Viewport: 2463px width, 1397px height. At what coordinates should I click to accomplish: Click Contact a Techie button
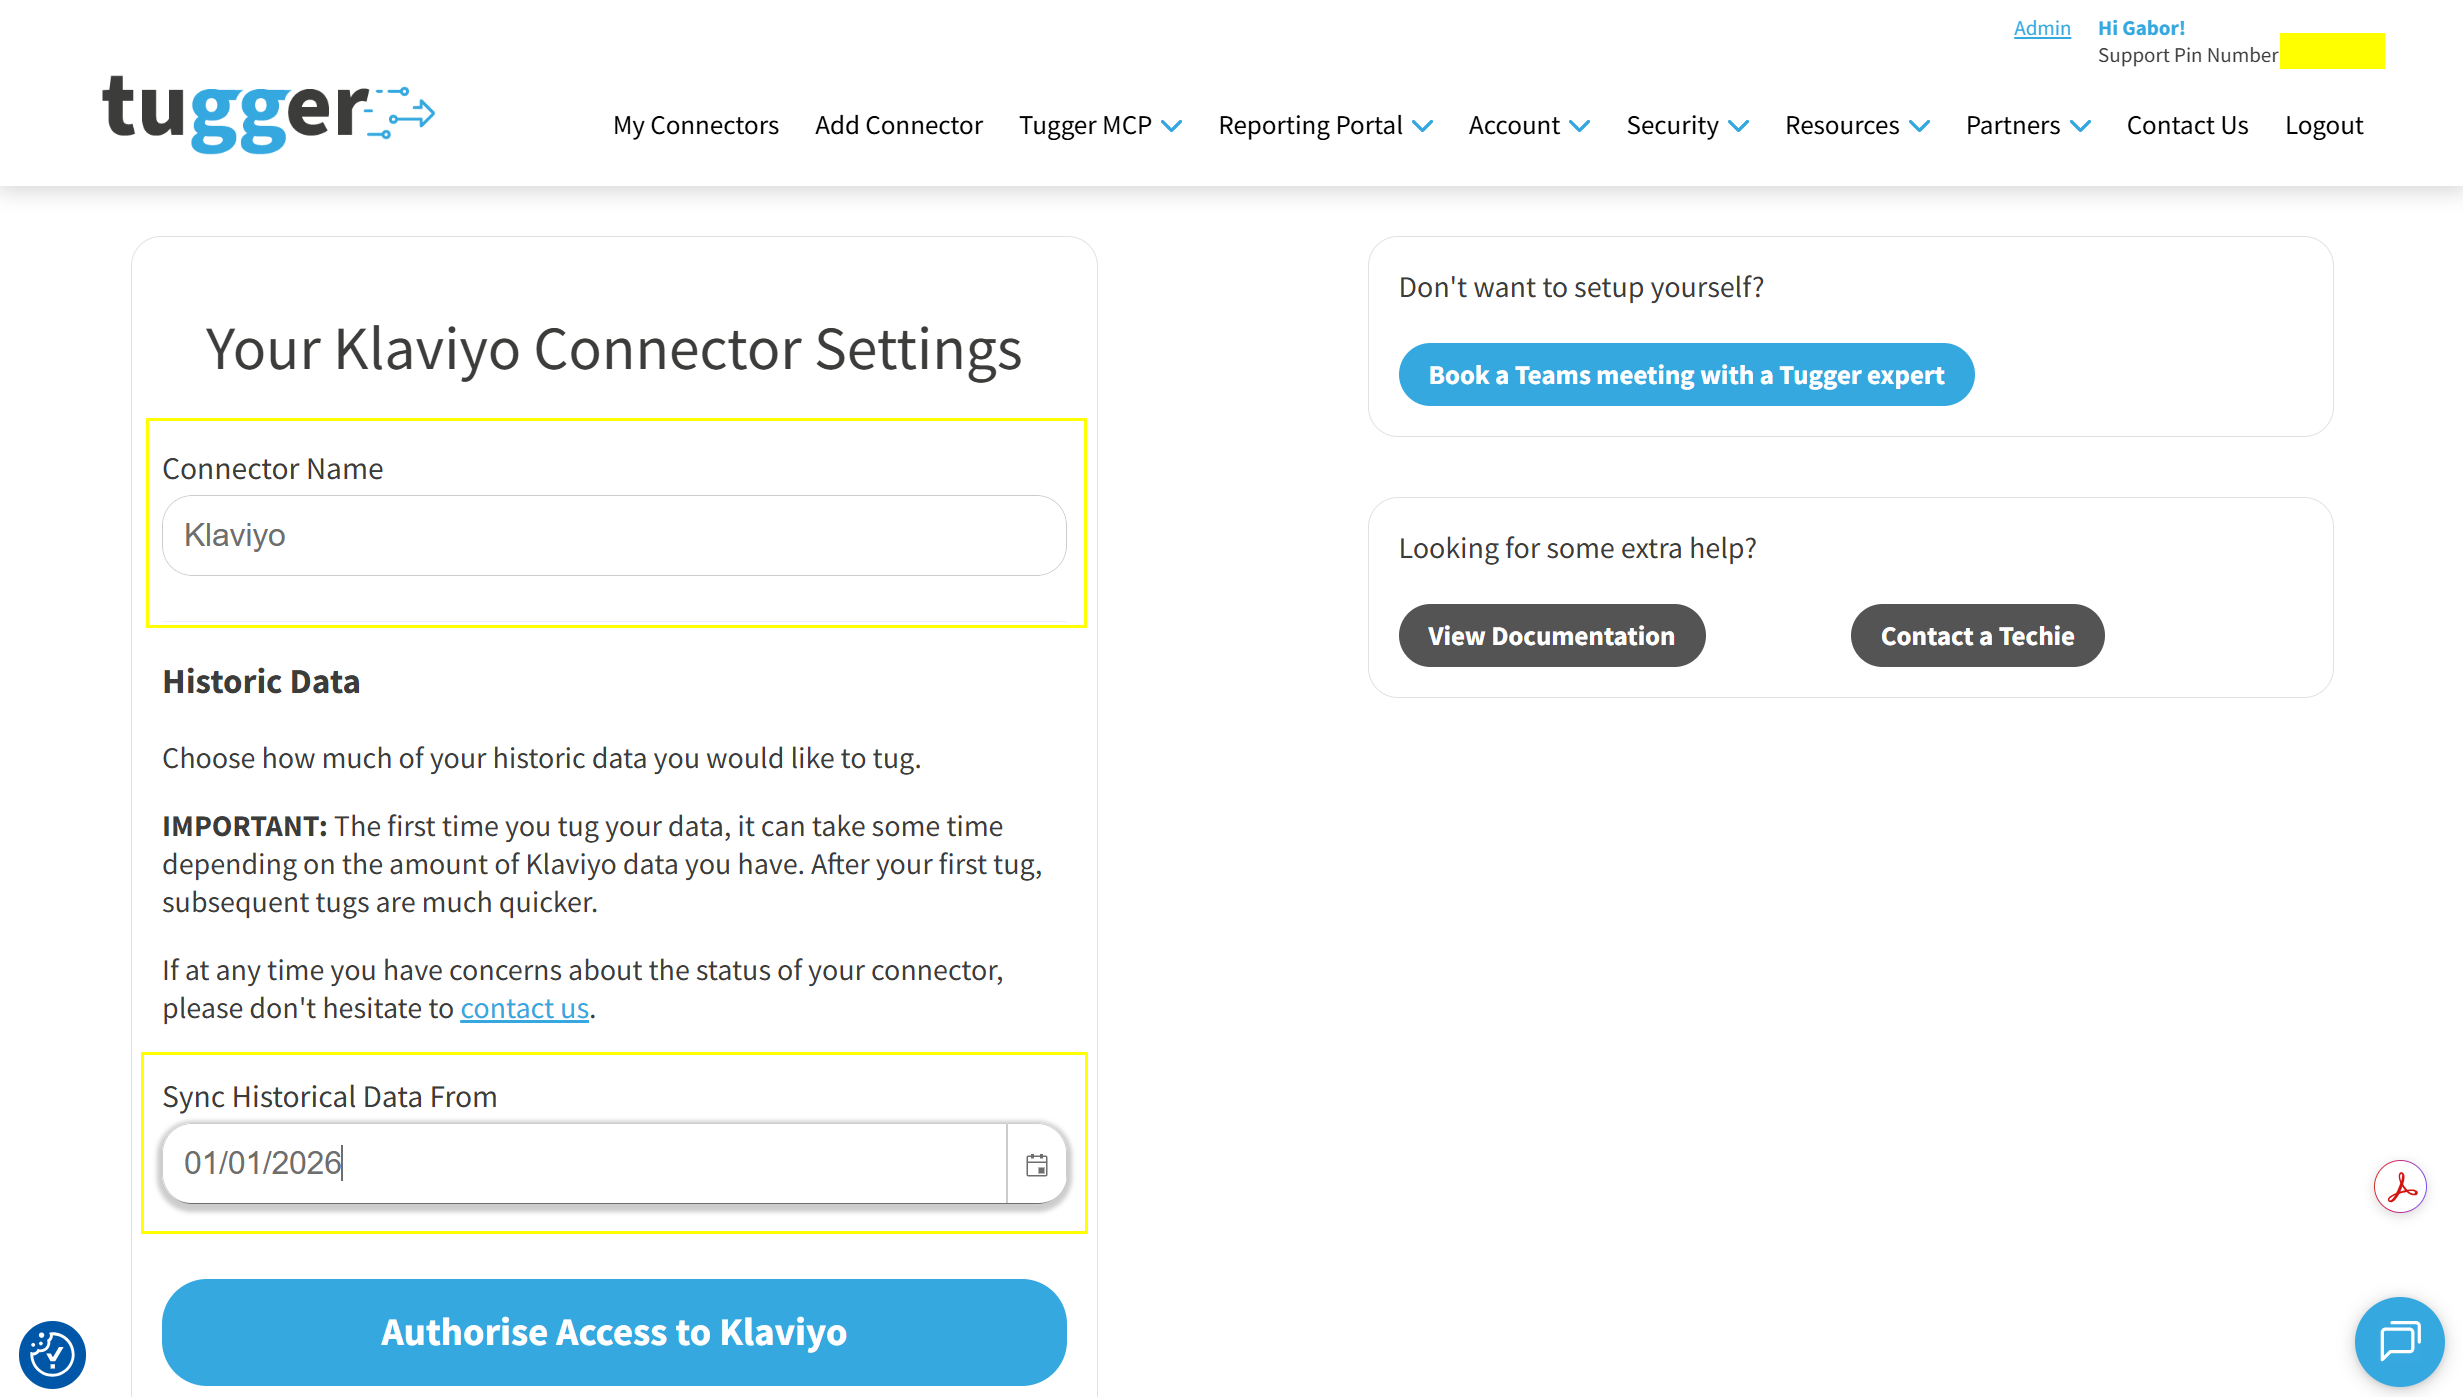coord(1977,636)
